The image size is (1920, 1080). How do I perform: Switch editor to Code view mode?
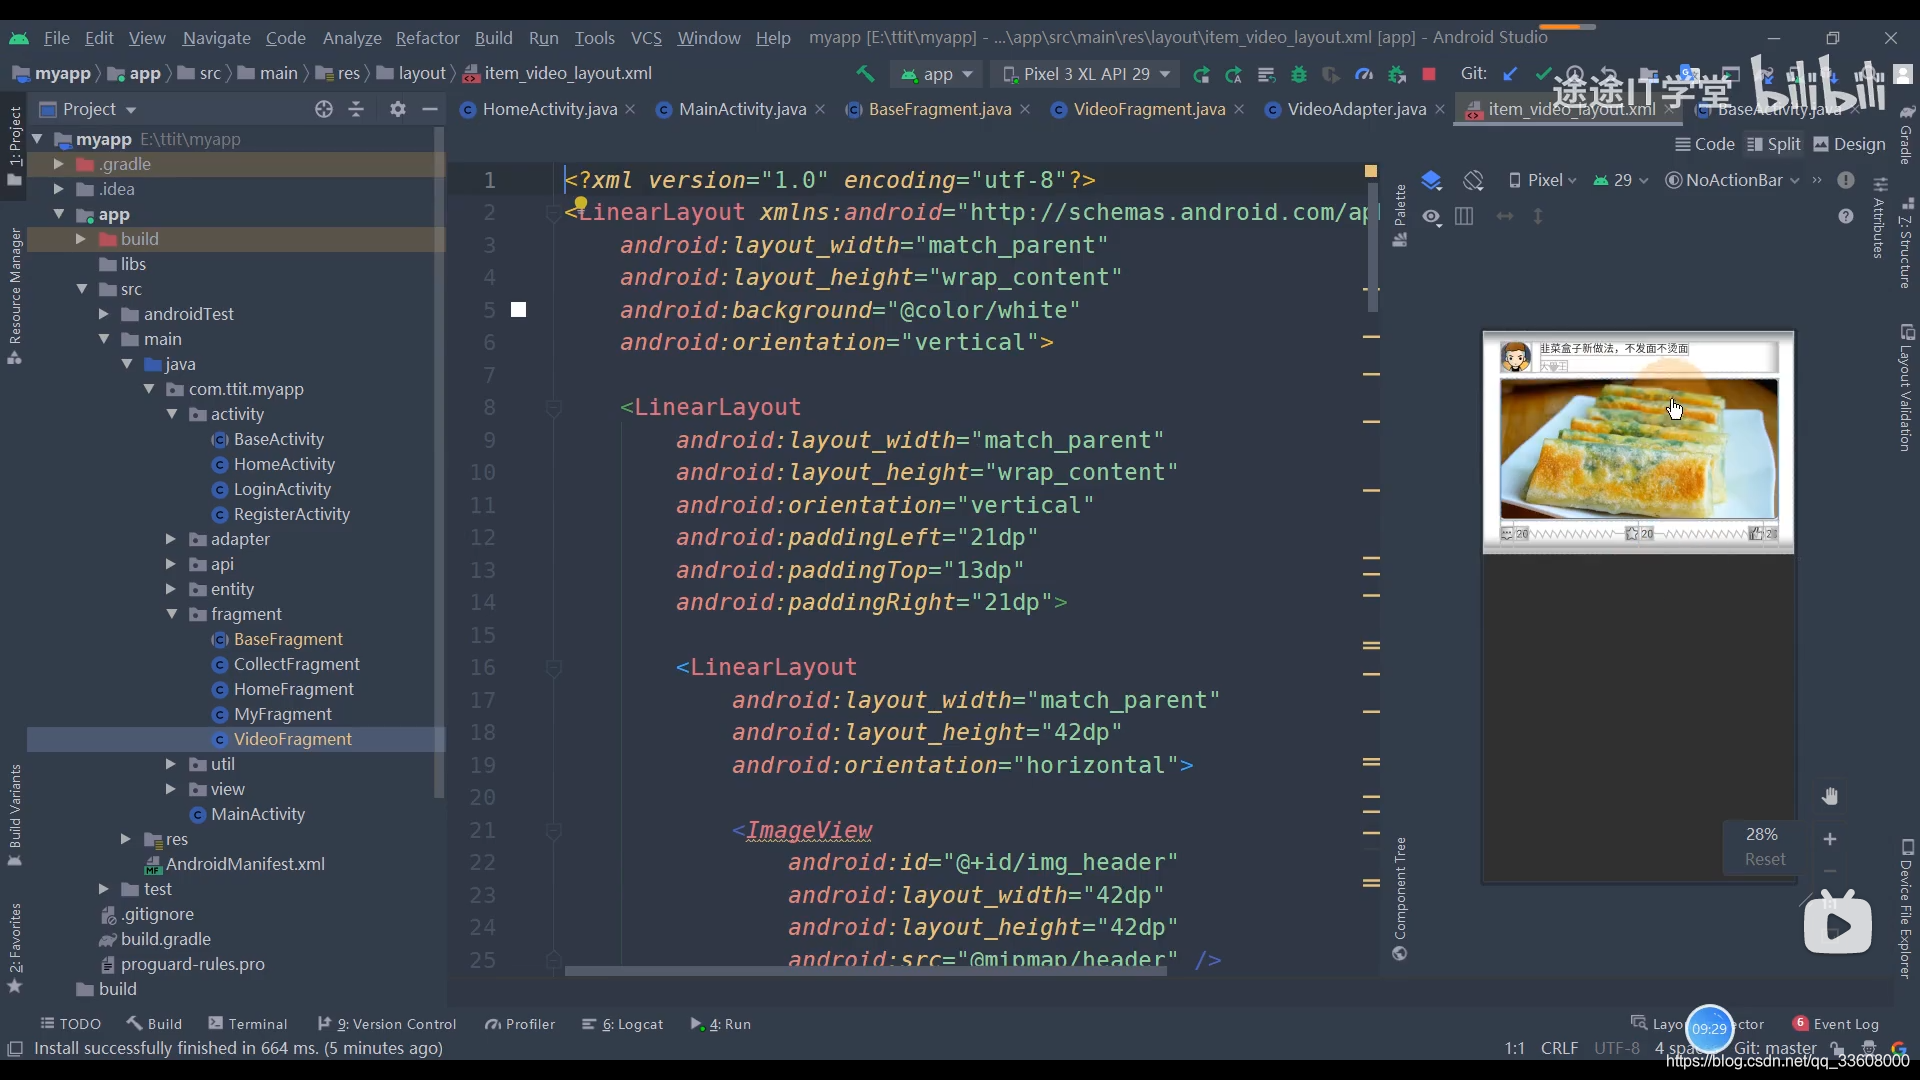[x=1705, y=144]
